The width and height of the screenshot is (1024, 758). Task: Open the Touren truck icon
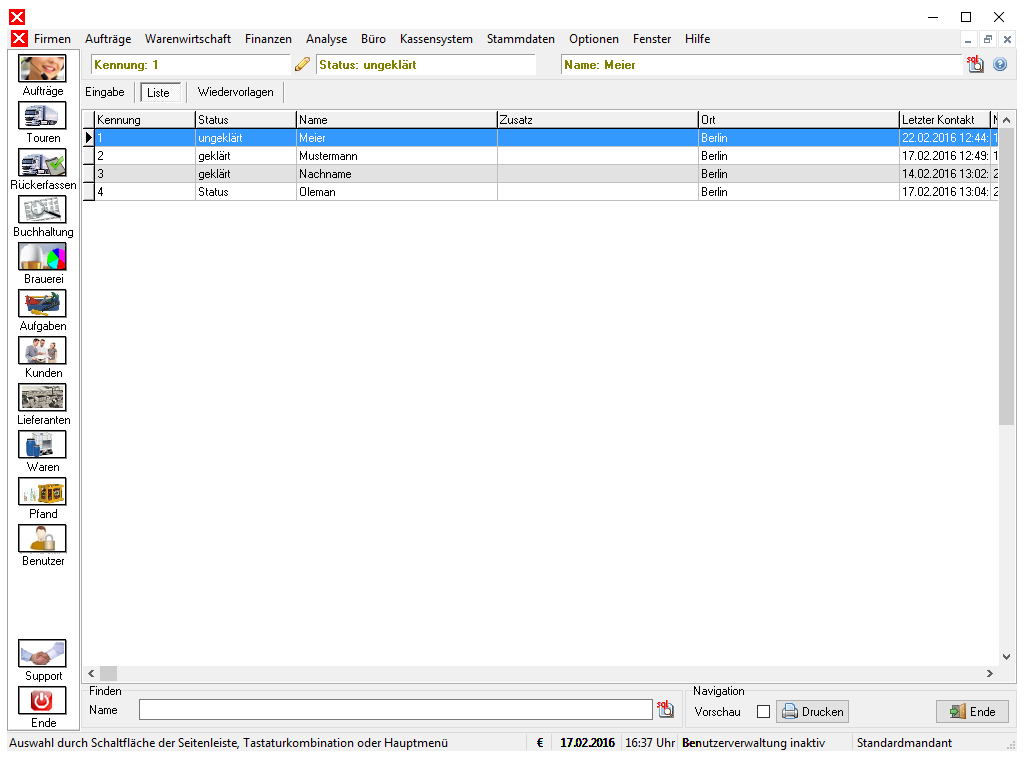pyautogui.click(x=42, y=116)
